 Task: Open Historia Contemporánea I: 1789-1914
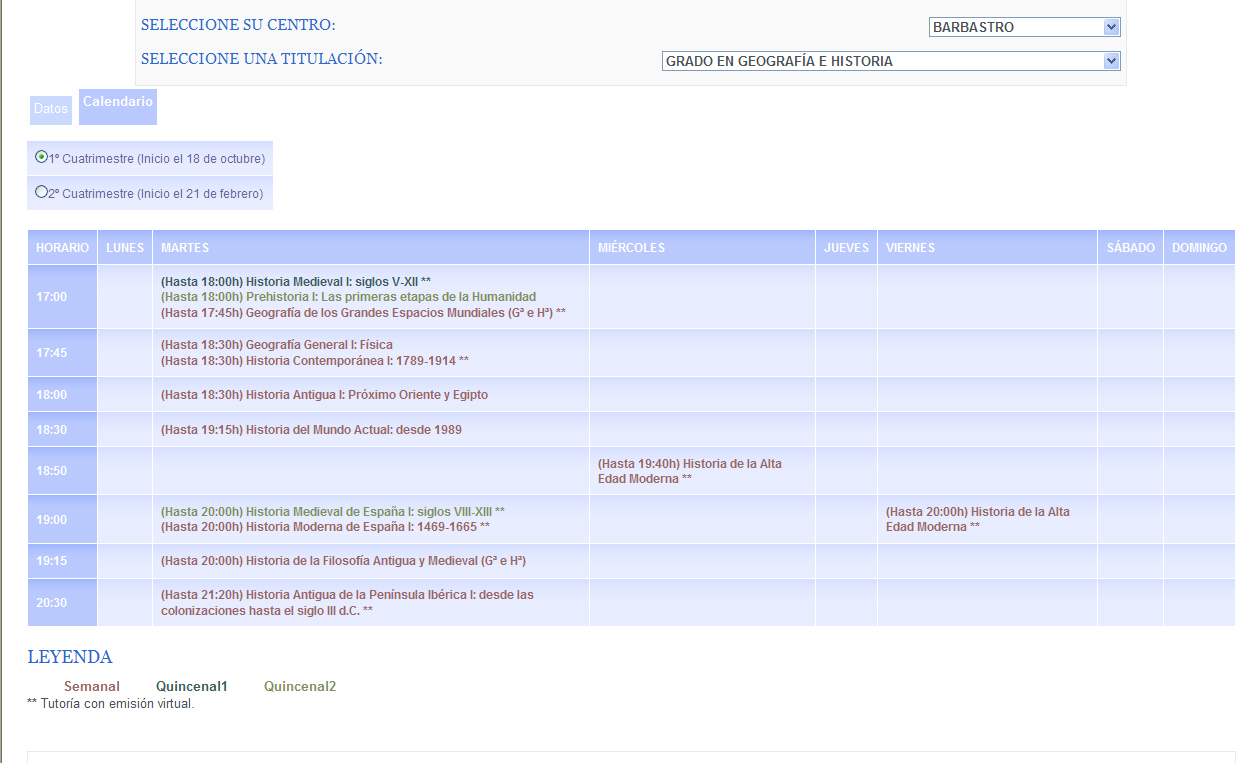(x=314, y=361)
